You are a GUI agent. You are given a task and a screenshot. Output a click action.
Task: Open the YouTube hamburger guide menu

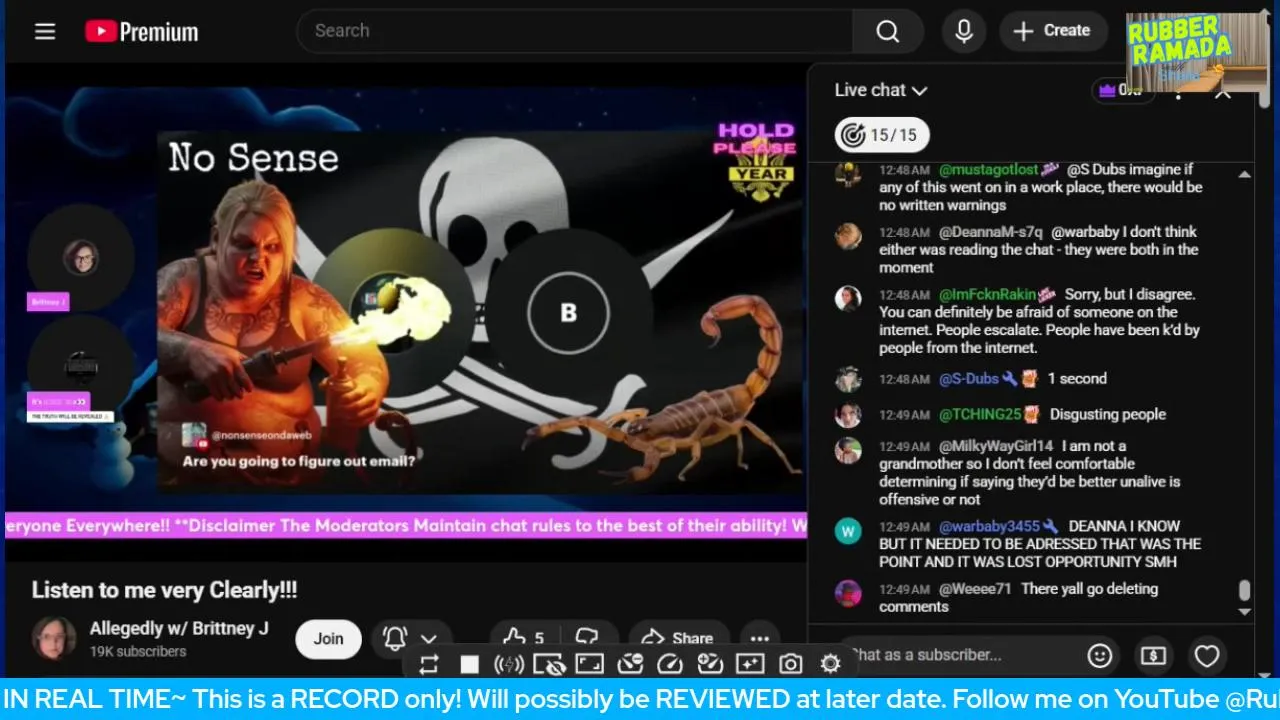pyautogui.click(x=45, y=31)
